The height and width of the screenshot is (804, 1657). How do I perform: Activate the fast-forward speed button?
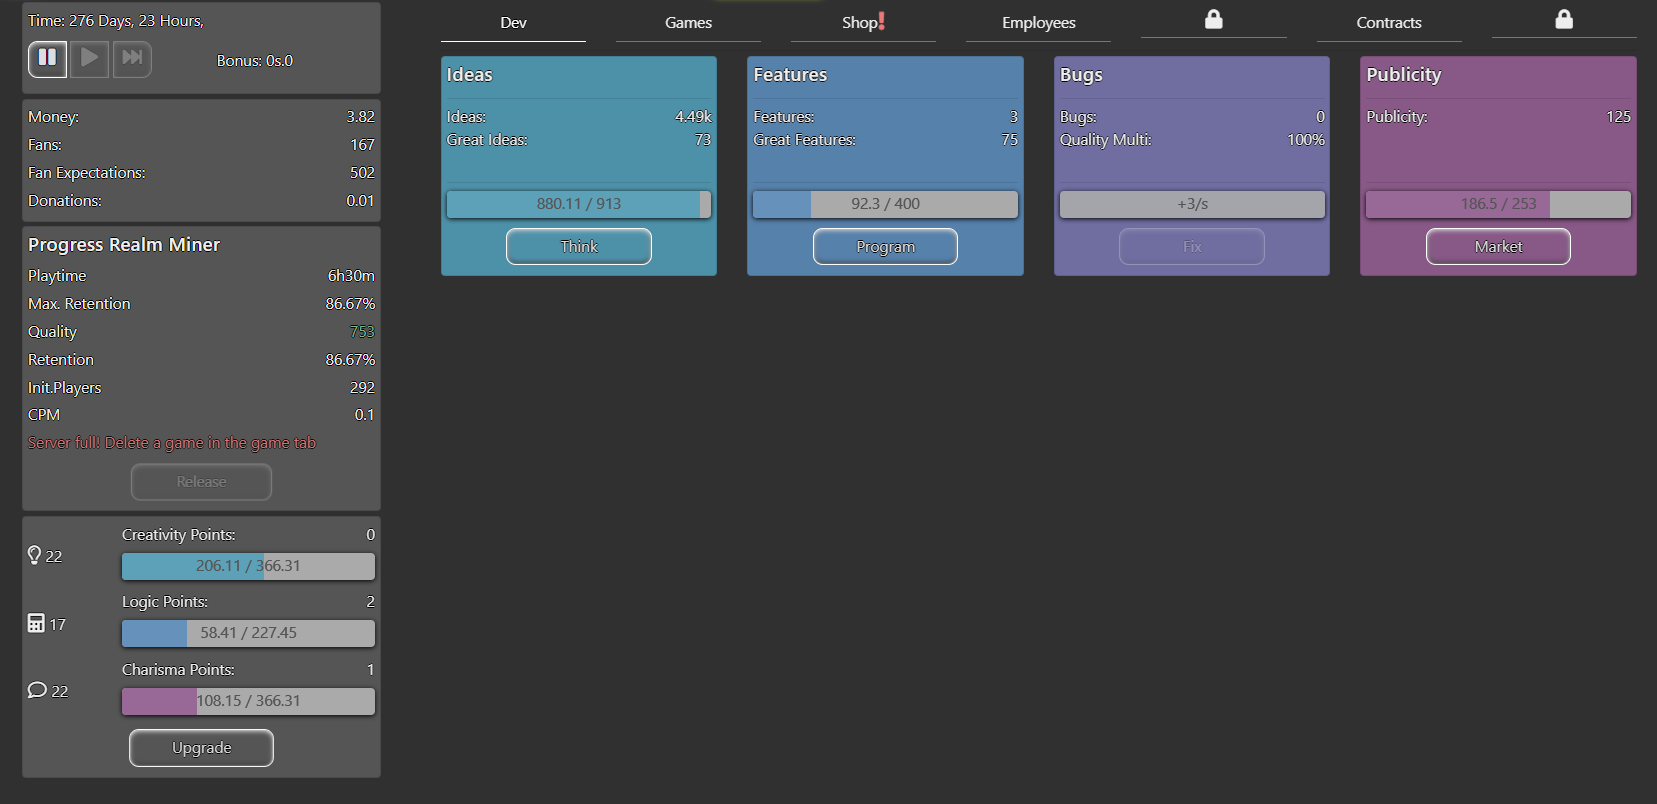tap(132, 58)
